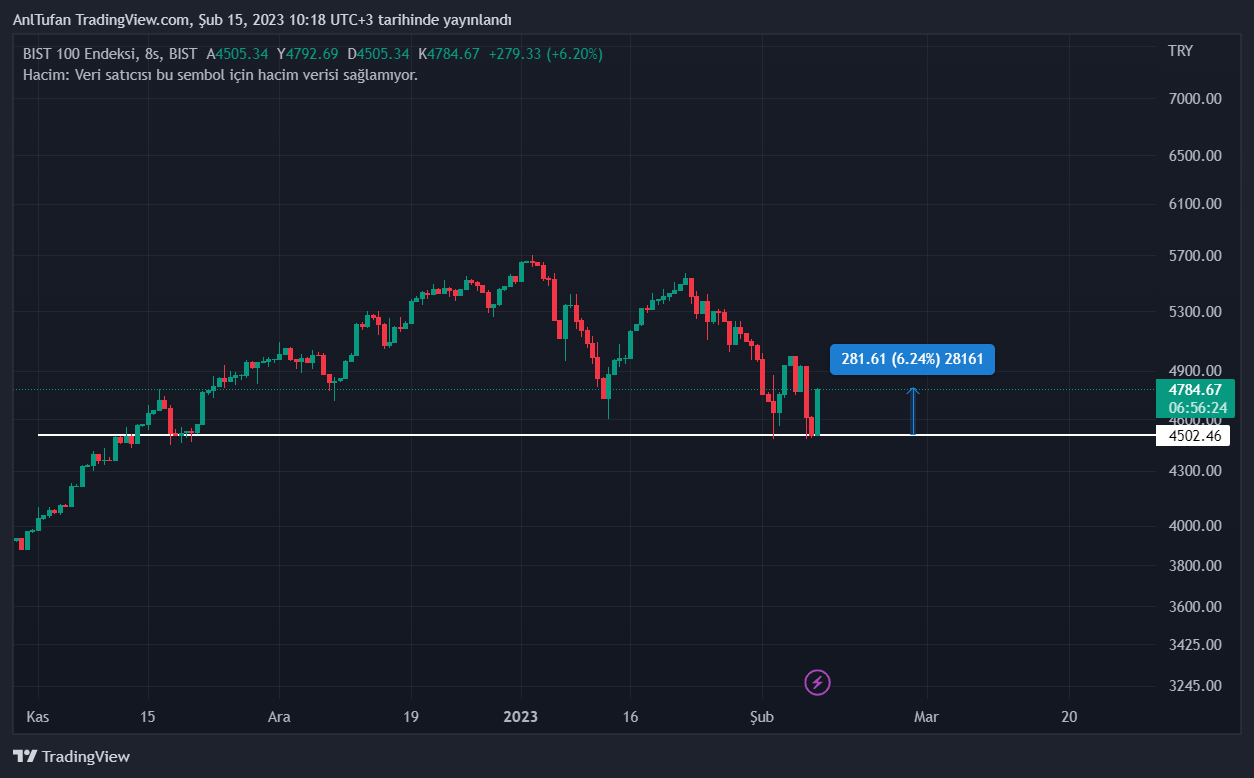Click the TRY currency label
1254x778 pixels.
[x=1180, y=50]
